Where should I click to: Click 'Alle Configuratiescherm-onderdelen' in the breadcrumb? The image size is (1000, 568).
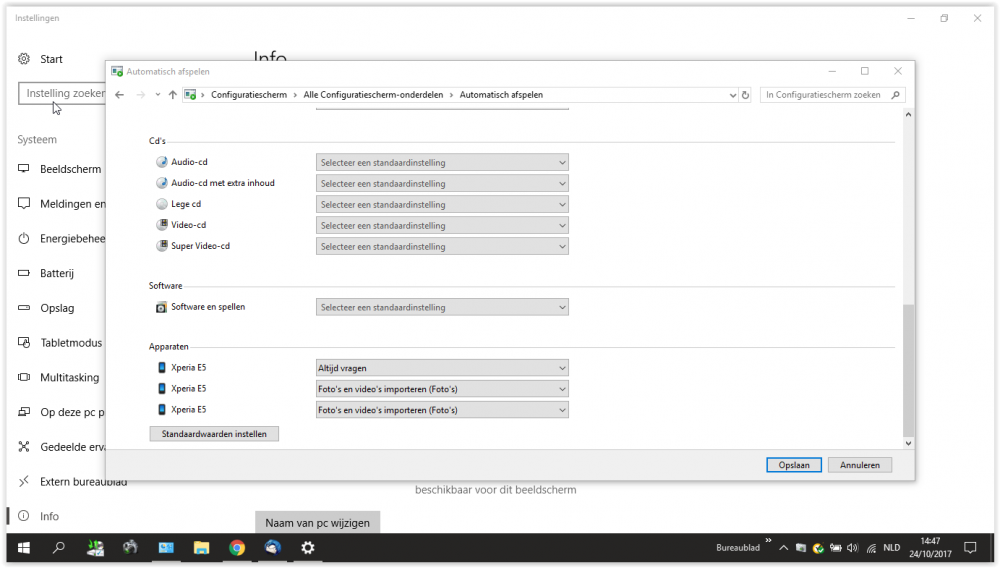(373, 95)
